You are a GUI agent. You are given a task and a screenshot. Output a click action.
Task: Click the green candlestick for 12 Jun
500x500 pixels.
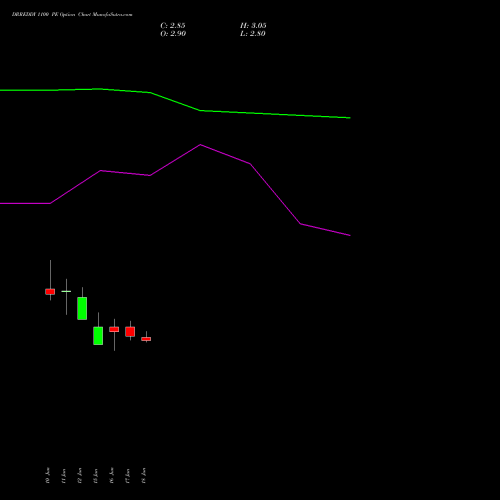[x=82, y=308]
